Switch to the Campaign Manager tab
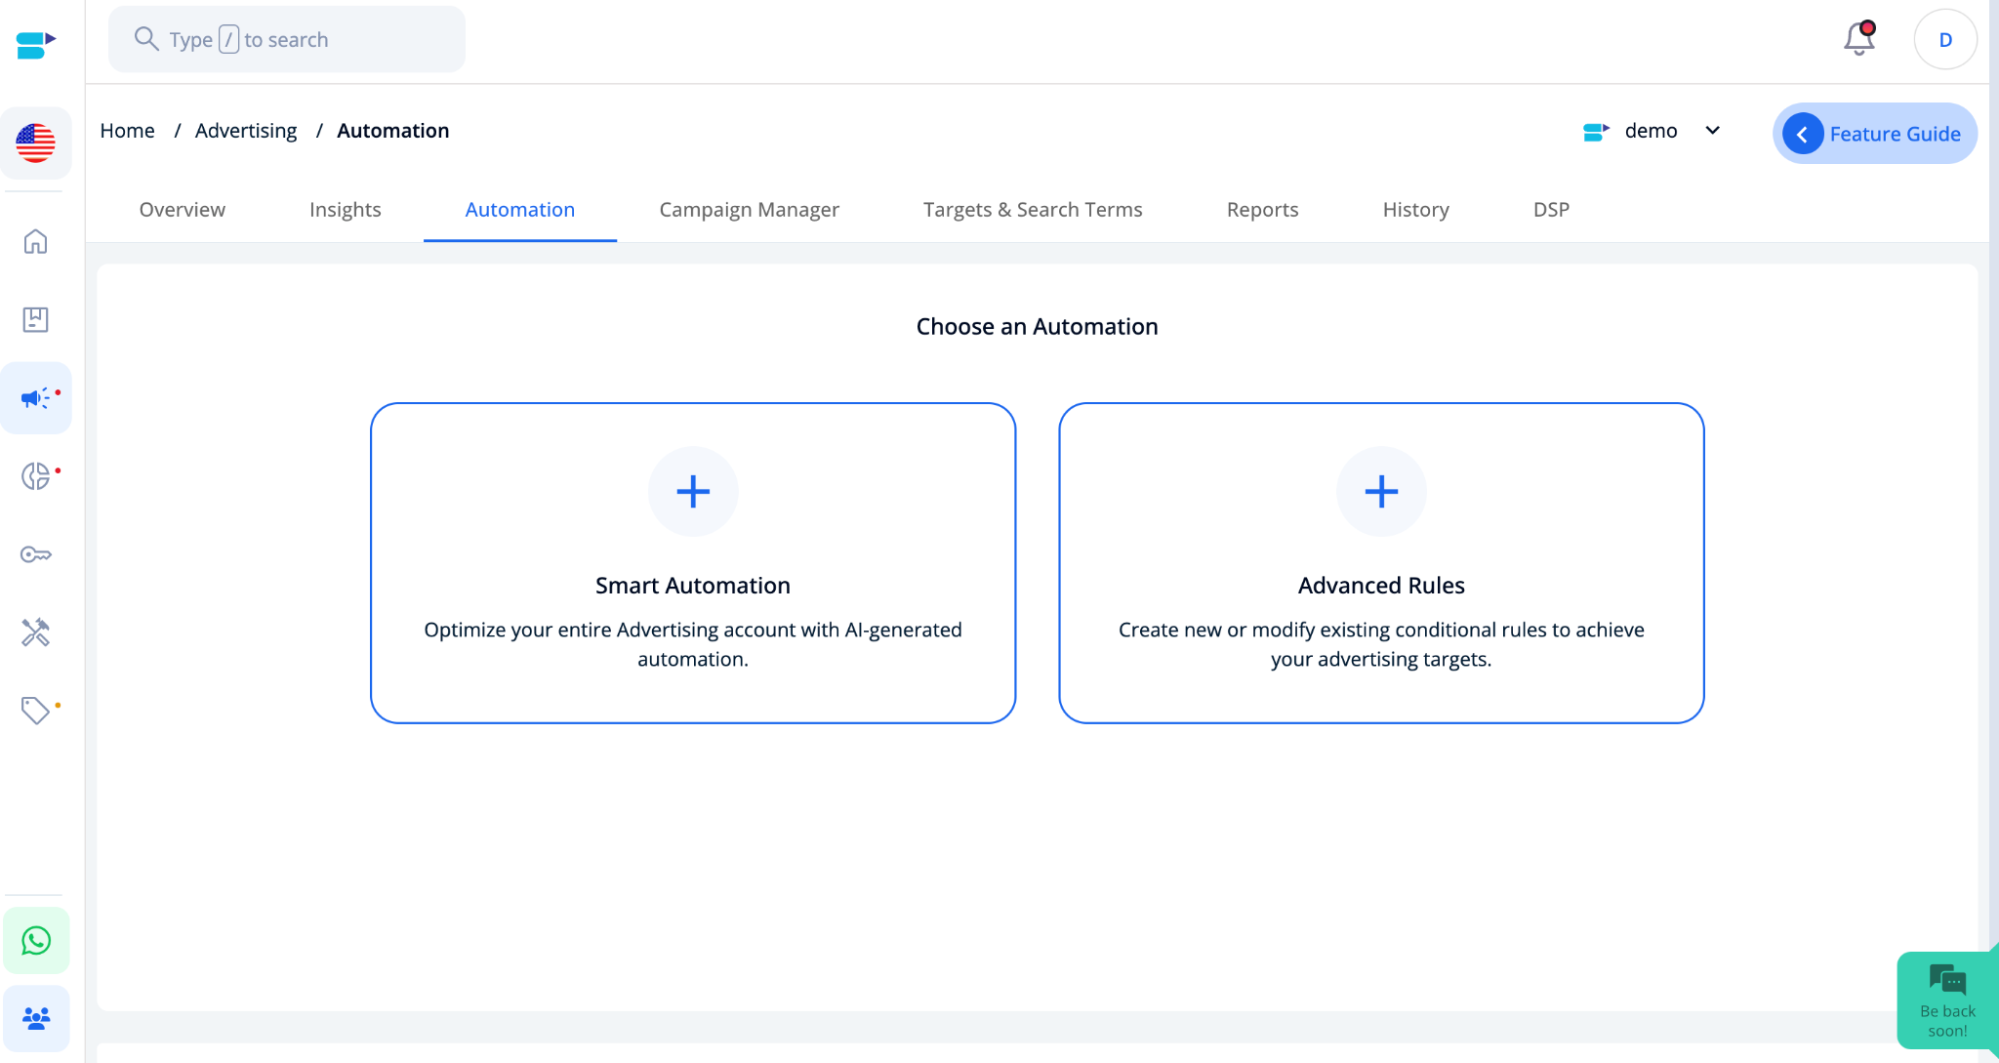The height and width of the screenshot is (1063, 1999). tap(748, 209)
